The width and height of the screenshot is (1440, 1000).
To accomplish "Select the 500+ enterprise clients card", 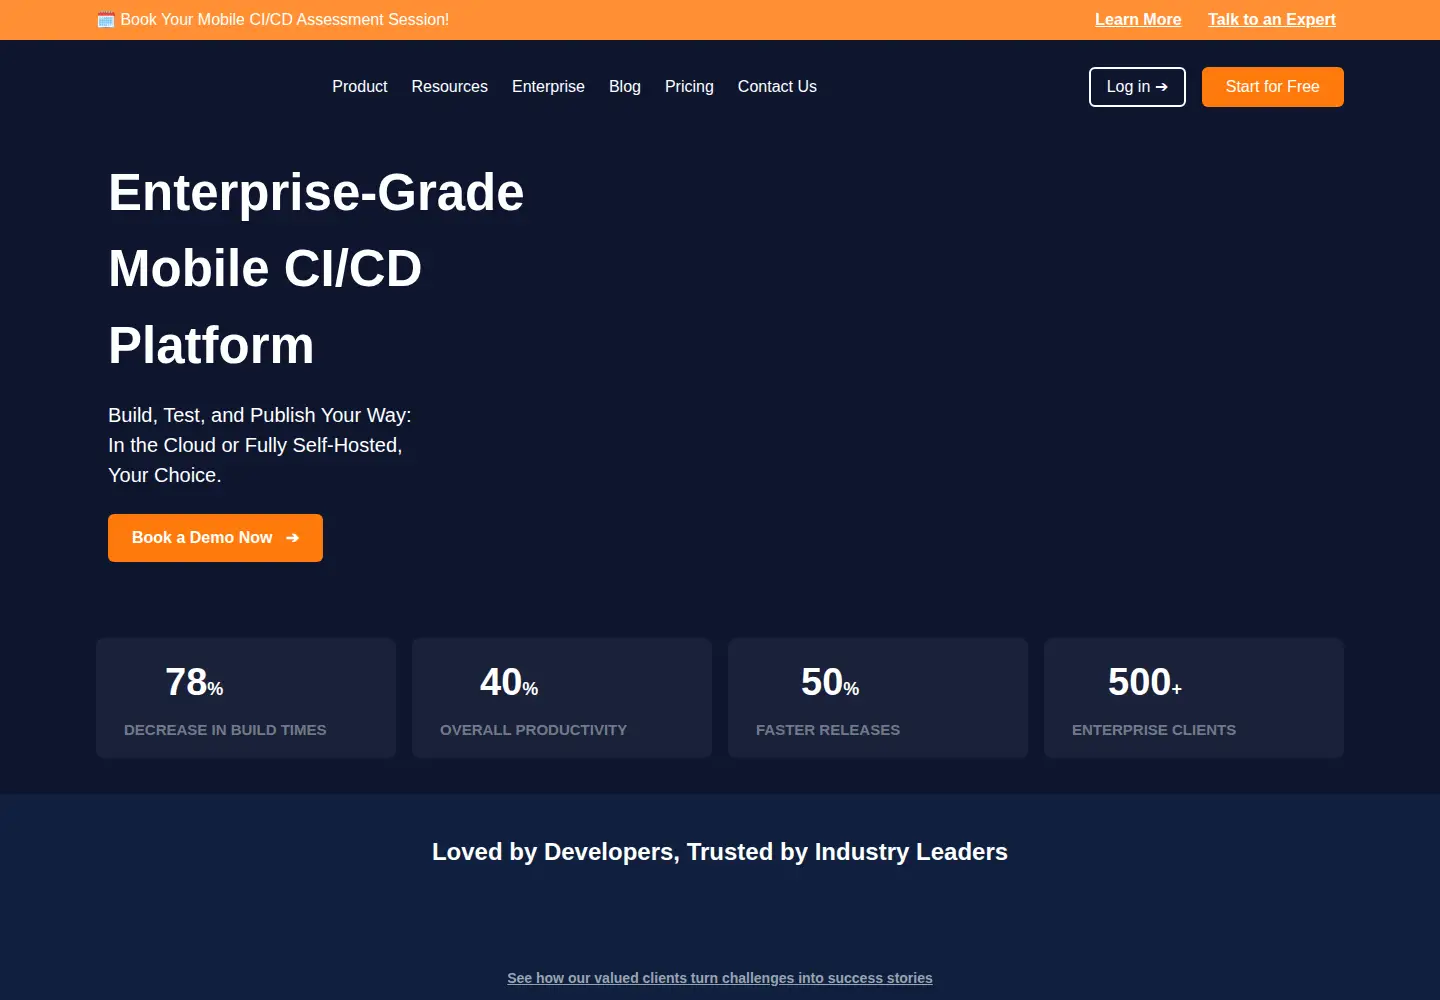I will pyautogui.click(x=1194, y=698).
